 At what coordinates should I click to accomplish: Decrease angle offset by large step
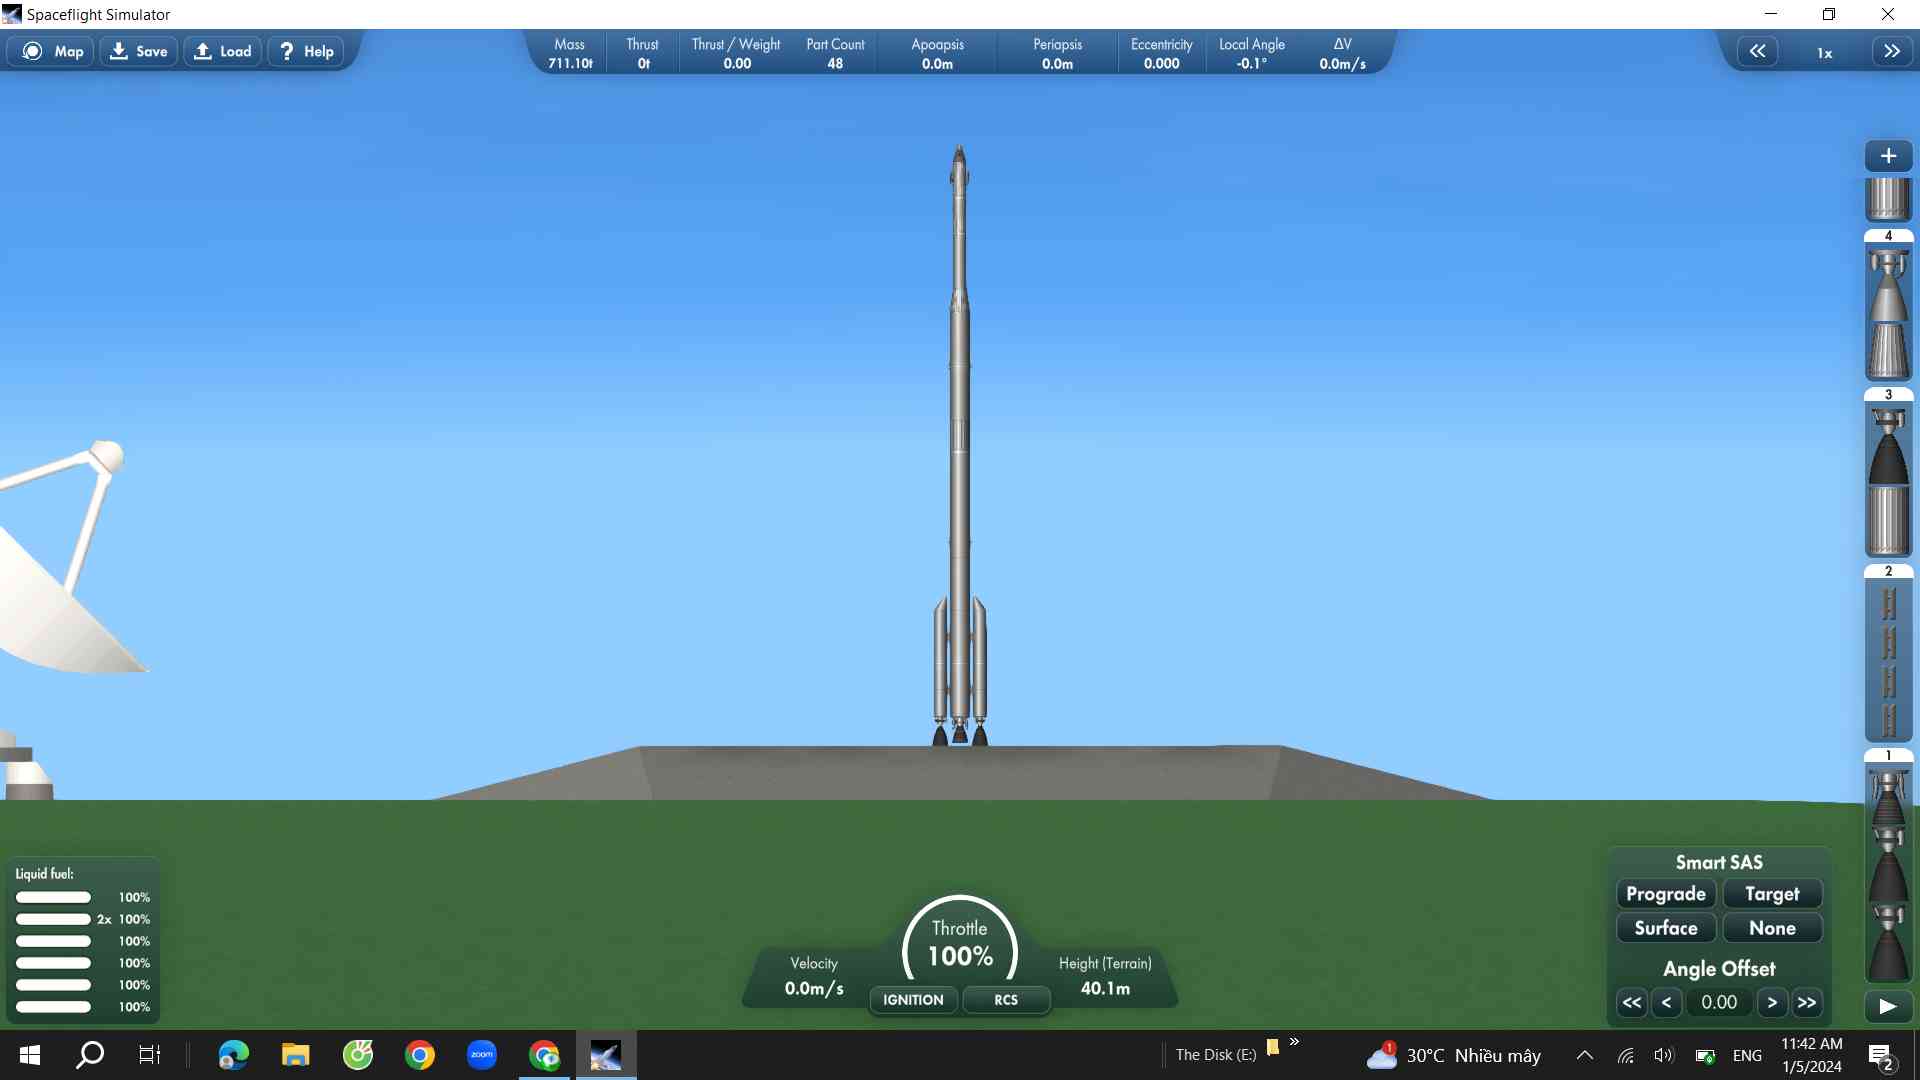pyautogui.click(x=1632, y=1002)
